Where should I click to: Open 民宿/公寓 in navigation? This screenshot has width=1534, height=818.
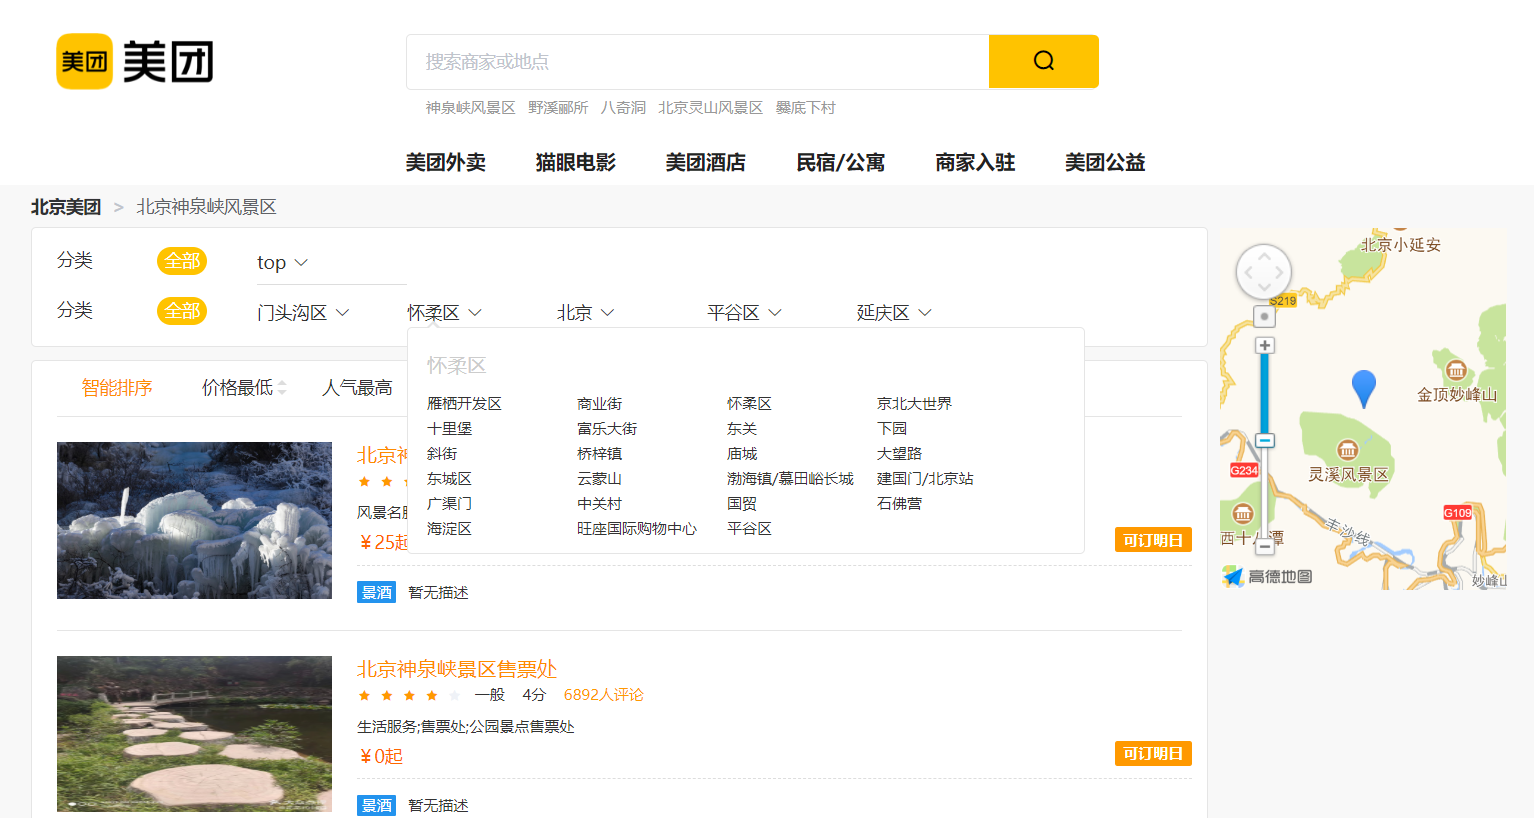[x=840, y=162]
